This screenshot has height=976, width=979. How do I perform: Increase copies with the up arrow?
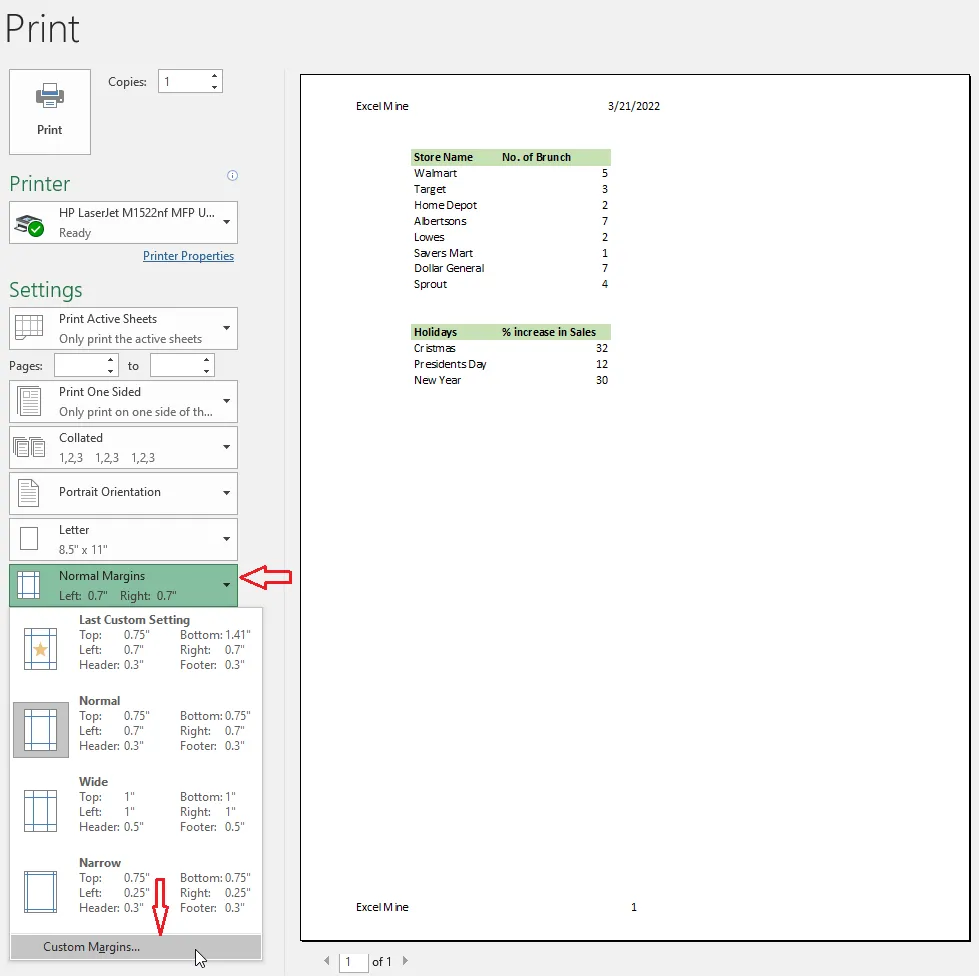pos(215,76)
